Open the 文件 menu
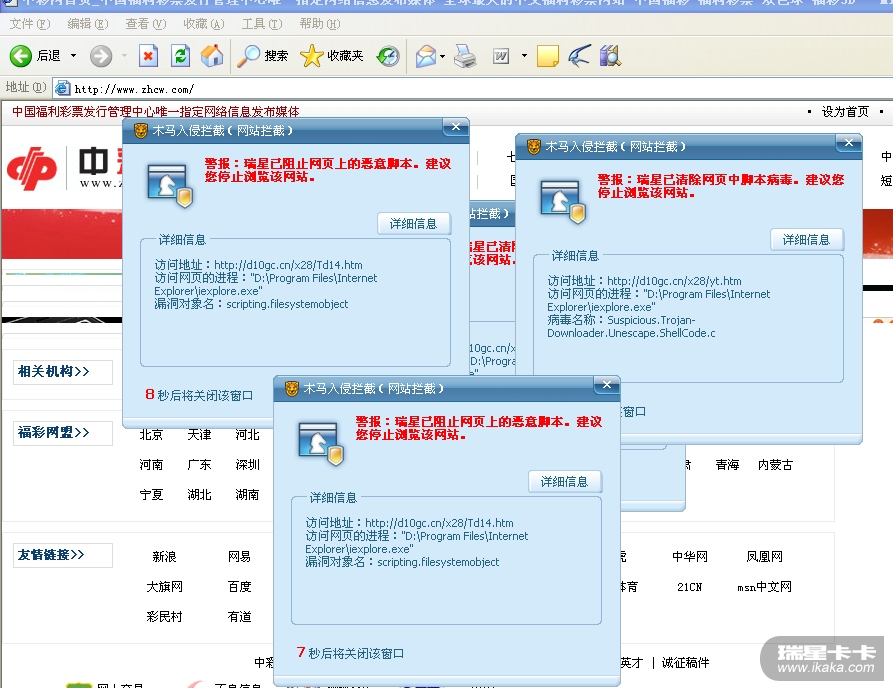The width and height of the screenshot is (893, 688). (x=30, y=24)
